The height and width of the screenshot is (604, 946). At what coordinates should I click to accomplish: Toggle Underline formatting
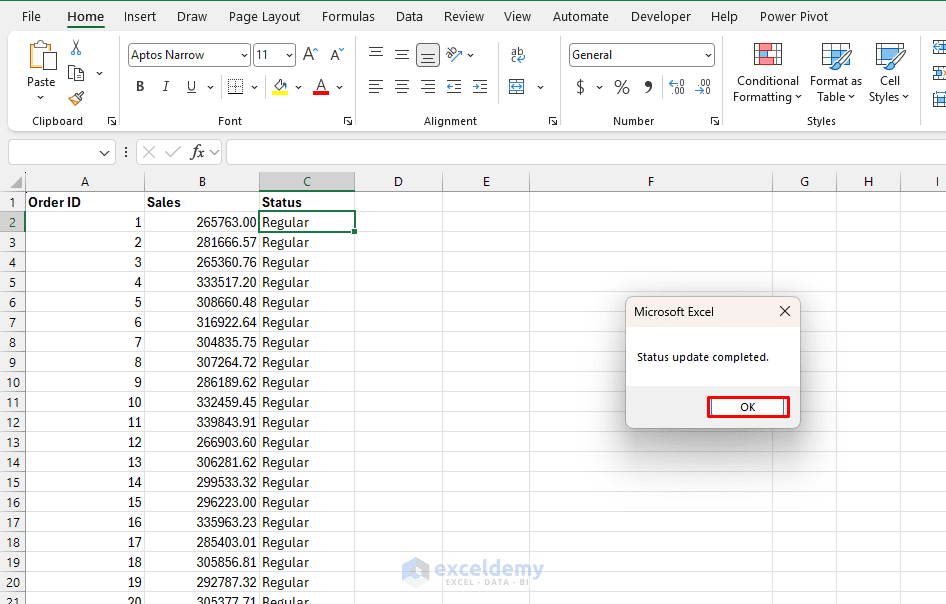[x=191, y=87]
